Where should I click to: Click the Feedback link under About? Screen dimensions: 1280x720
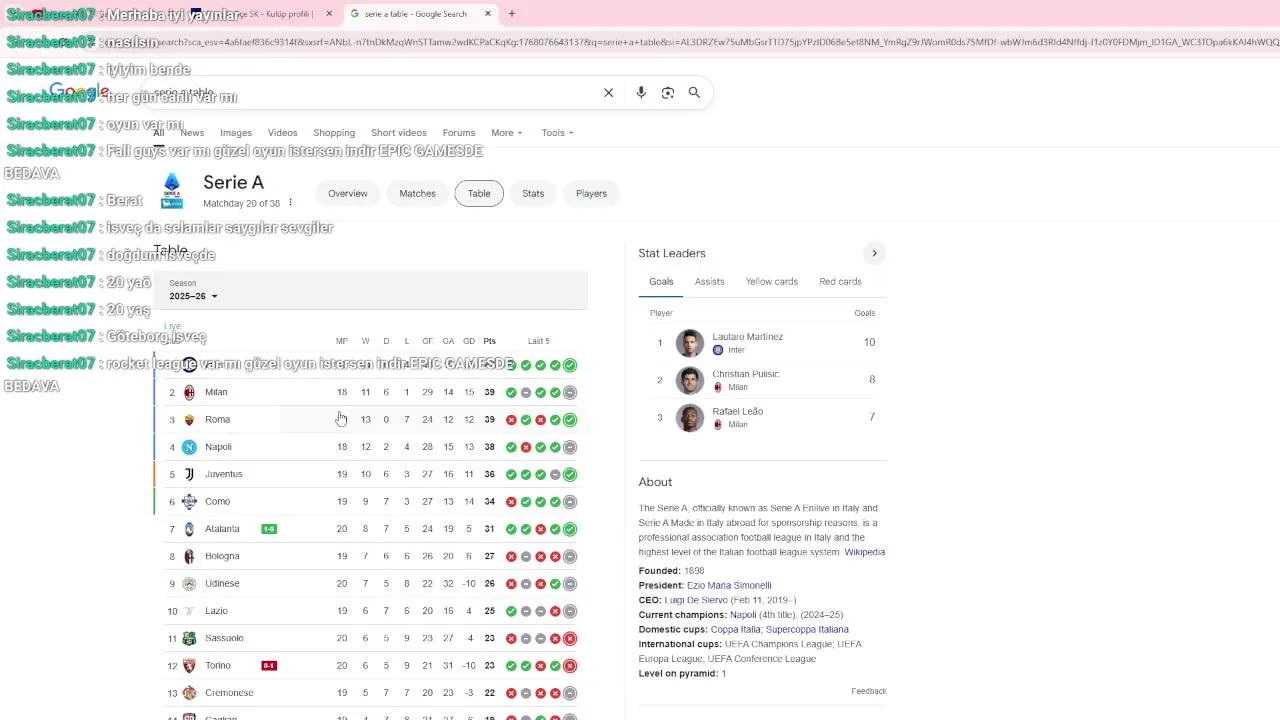(869, 691)
